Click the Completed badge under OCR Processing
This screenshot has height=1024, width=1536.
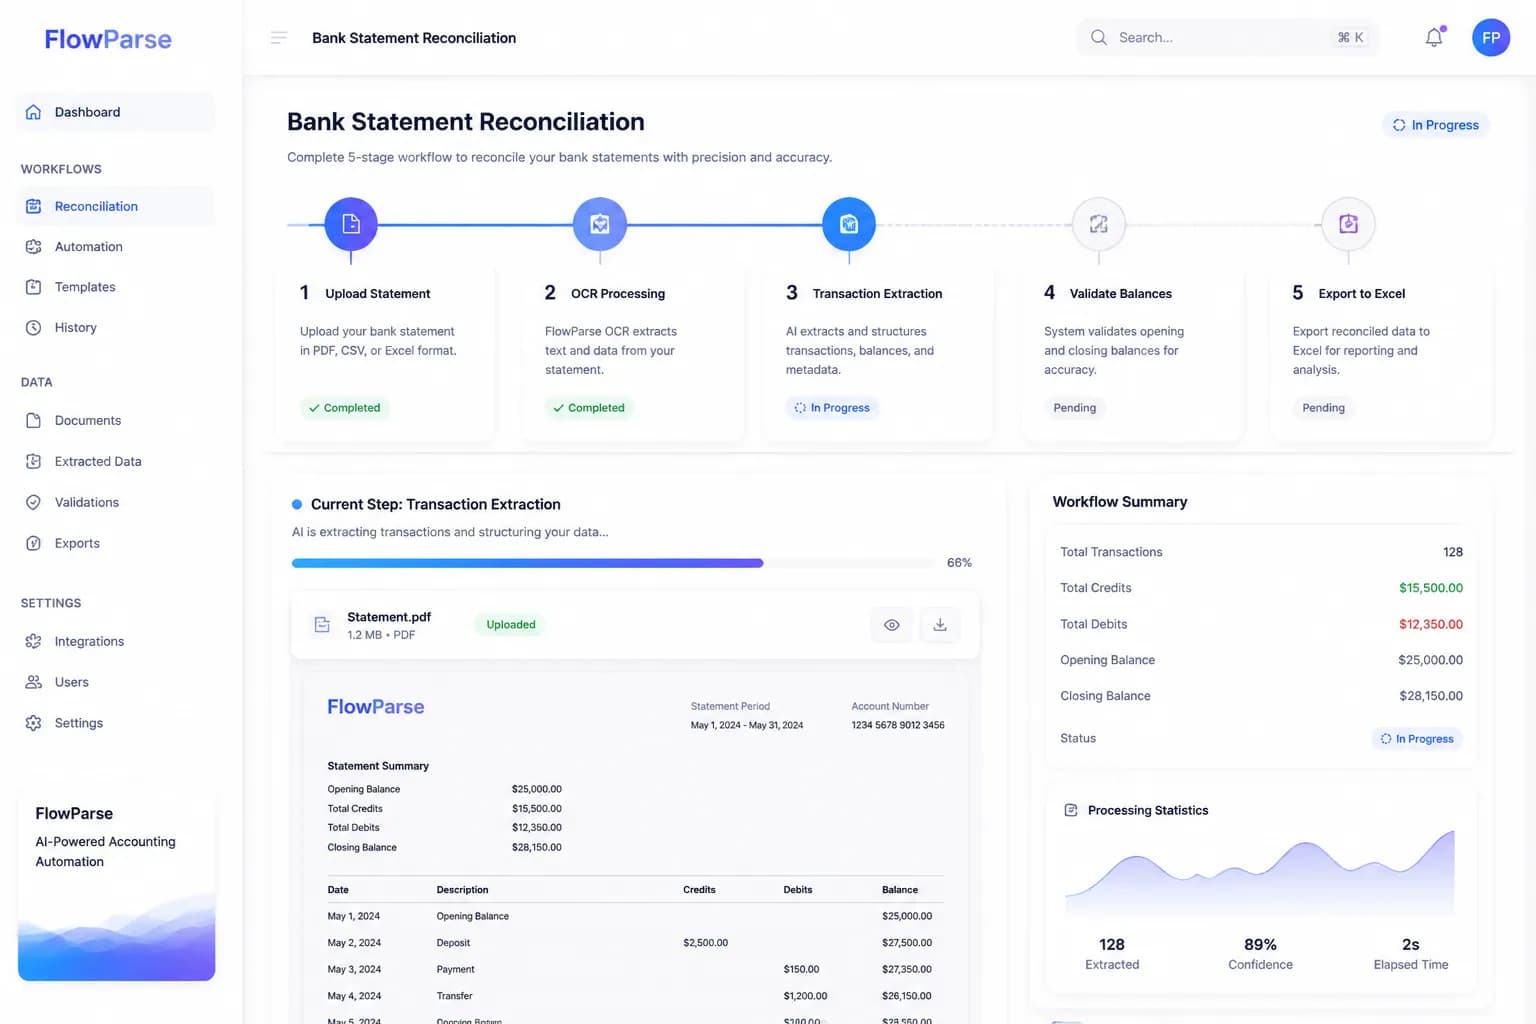(589, 408)
